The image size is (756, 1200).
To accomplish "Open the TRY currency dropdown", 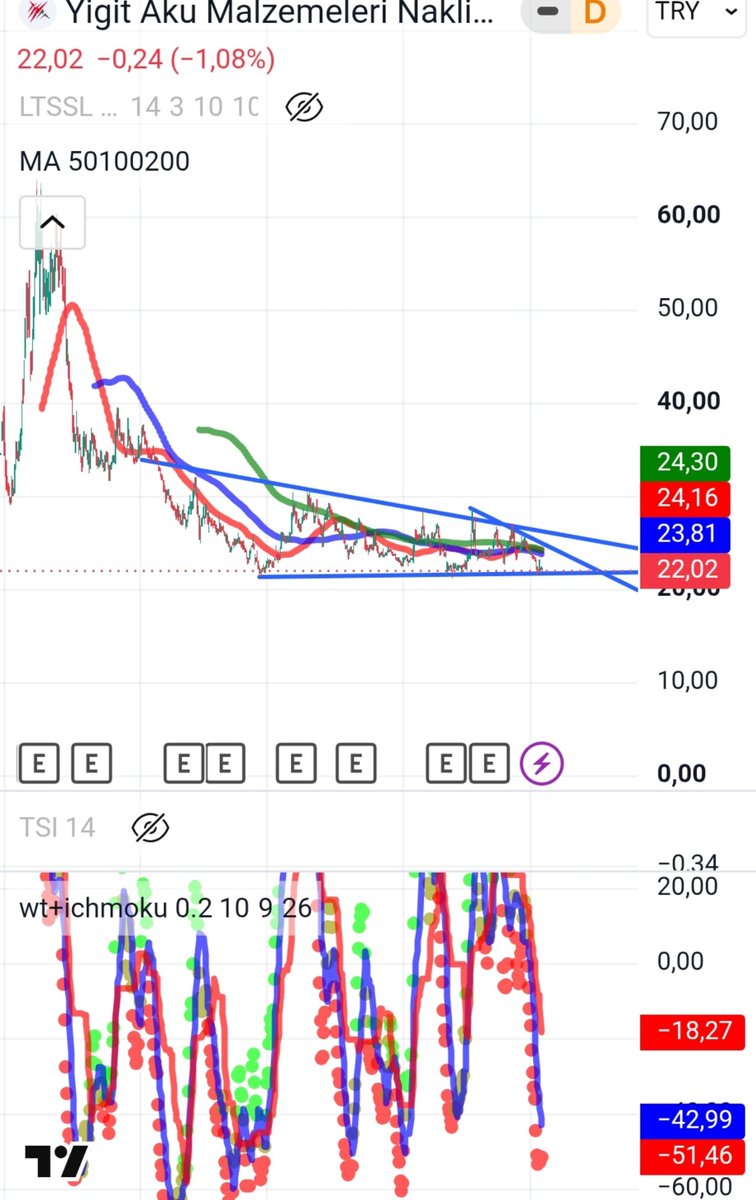I will [696, 13].
